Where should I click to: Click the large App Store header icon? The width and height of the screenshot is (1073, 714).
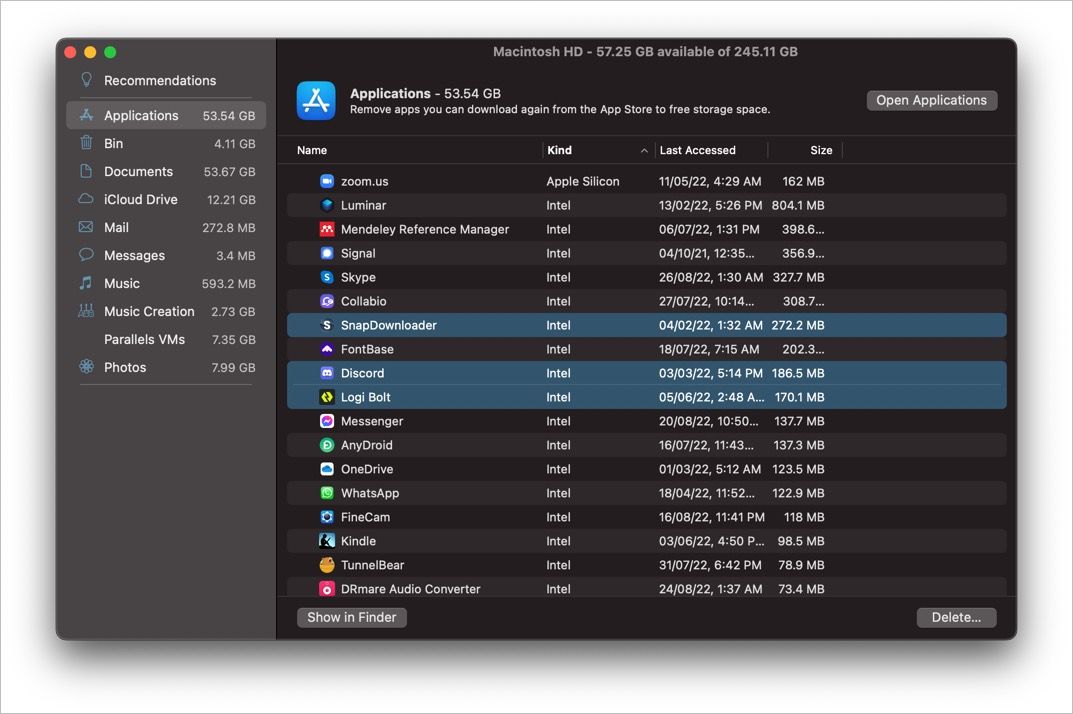point(316,101)
